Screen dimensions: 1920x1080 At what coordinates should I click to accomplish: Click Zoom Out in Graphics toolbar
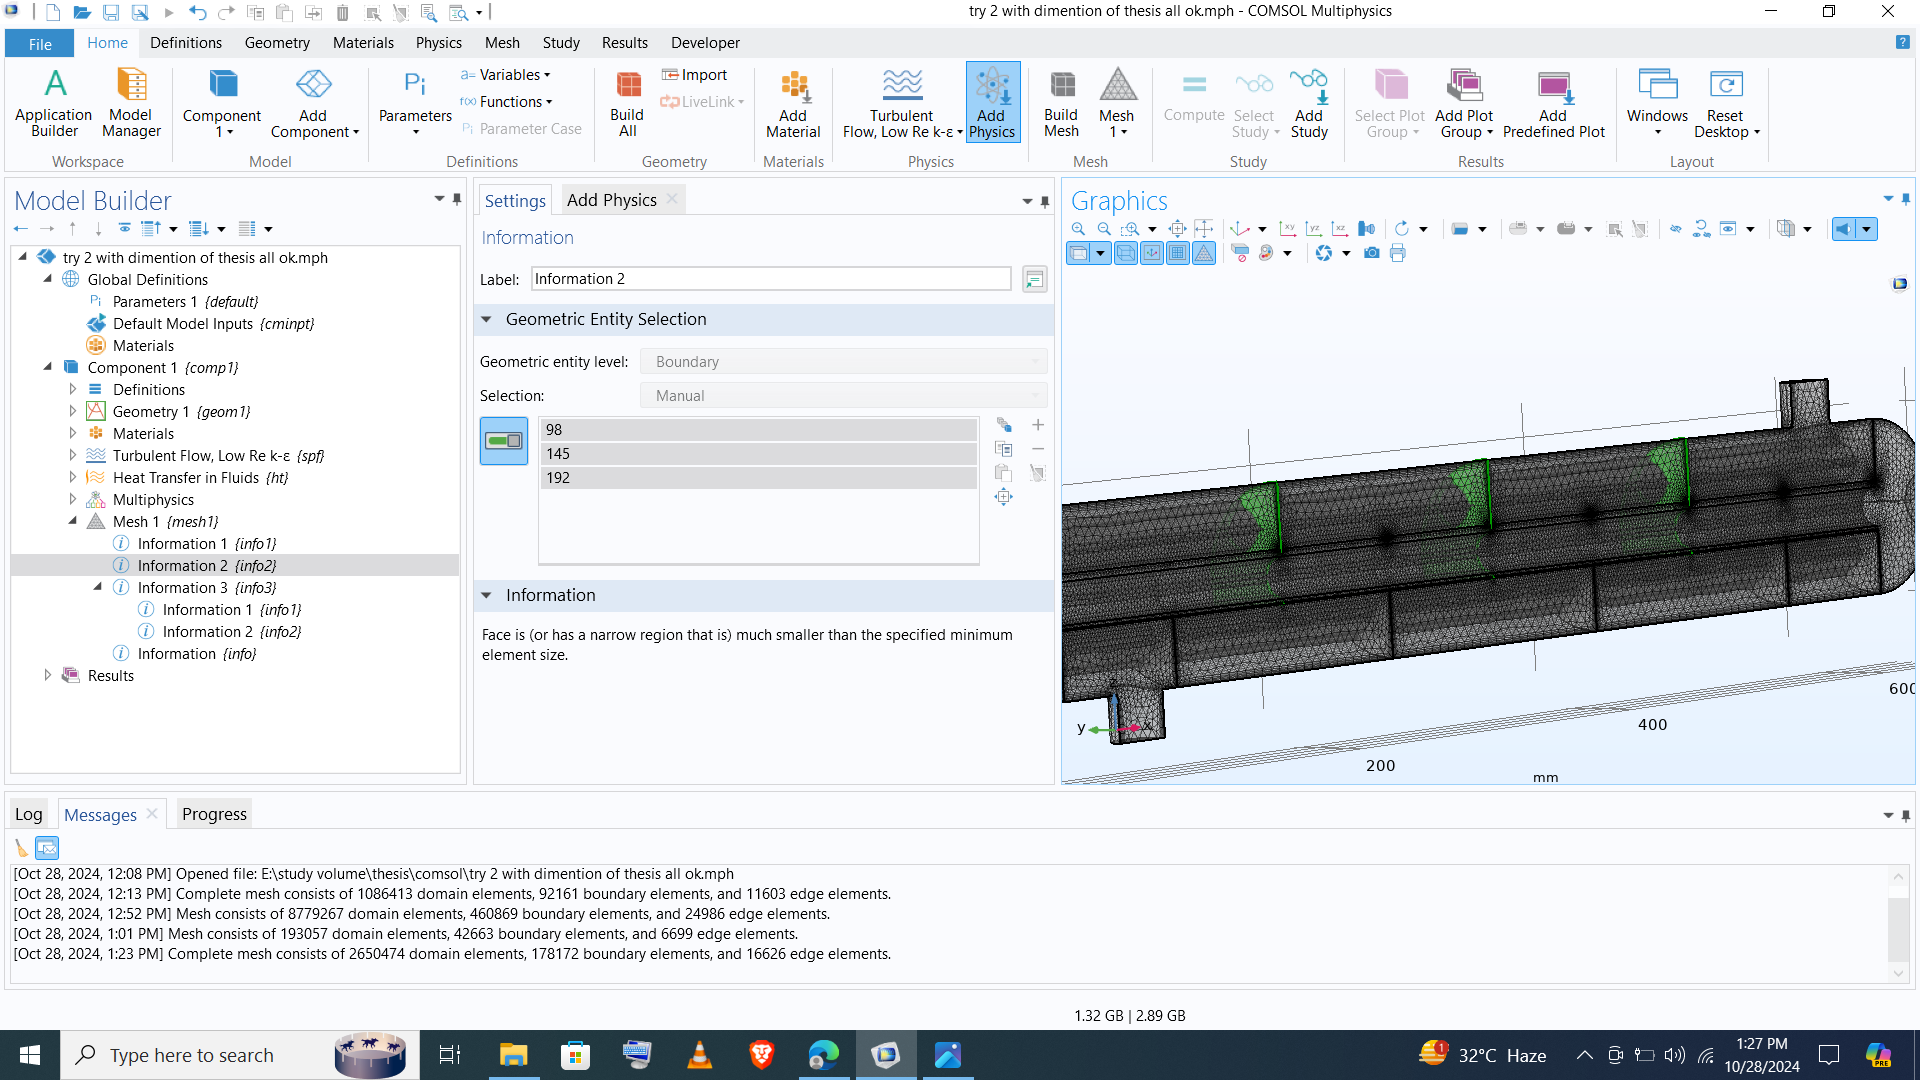point(1104,229)
